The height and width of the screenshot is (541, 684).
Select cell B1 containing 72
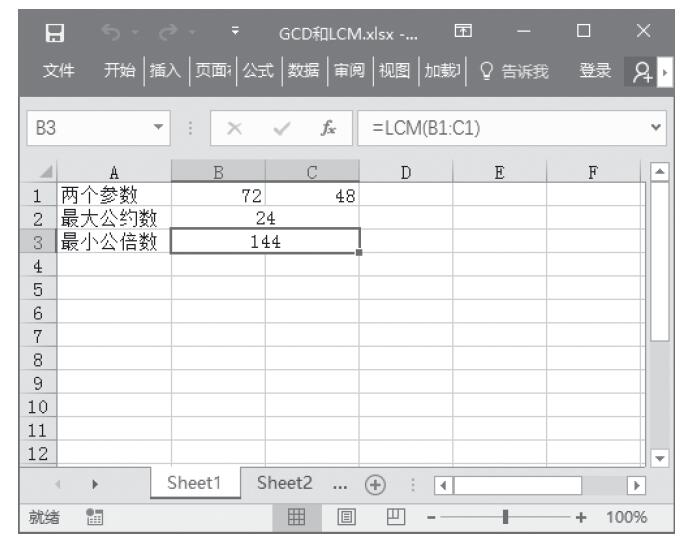click(x=218, y=197)
